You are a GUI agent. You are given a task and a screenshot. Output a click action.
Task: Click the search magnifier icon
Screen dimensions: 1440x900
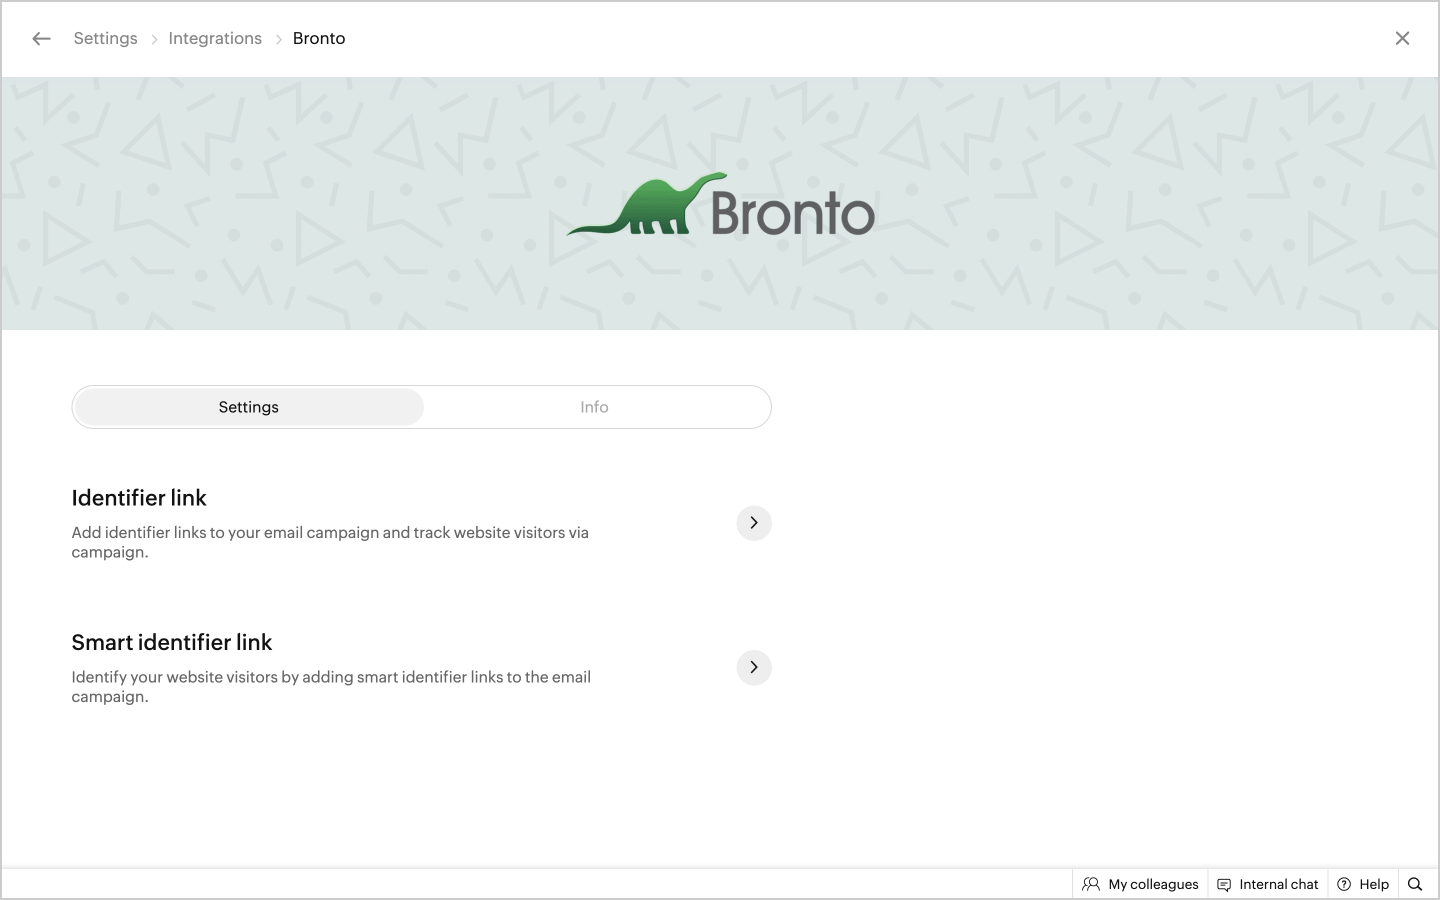pos(1415,884)
